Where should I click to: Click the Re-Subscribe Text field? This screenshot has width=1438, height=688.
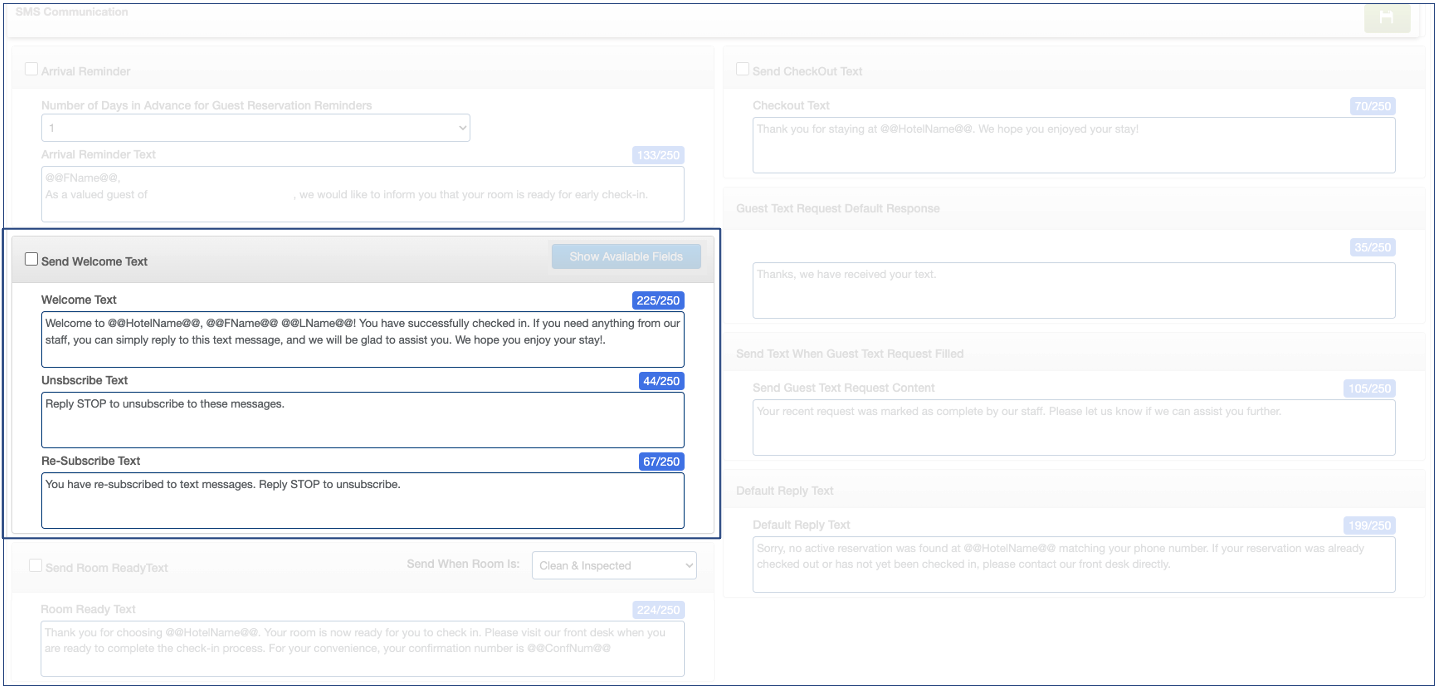362,500
